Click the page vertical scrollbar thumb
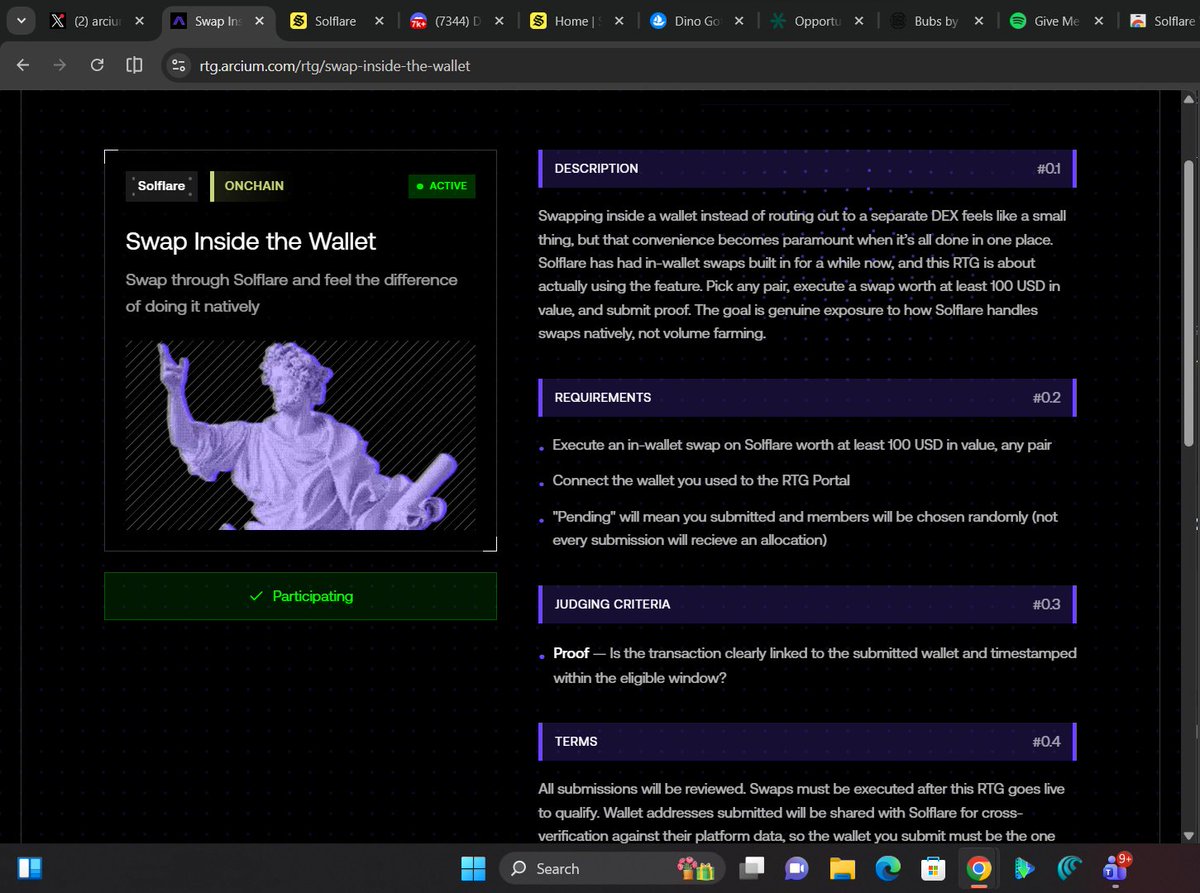1200x893 pixels. point(1189,302)
